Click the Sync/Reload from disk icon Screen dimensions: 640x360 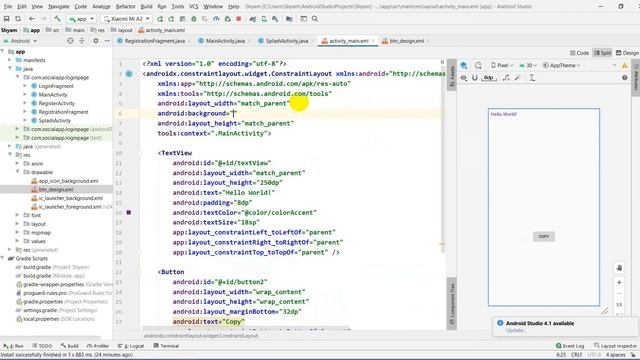(x=18, y=19)
